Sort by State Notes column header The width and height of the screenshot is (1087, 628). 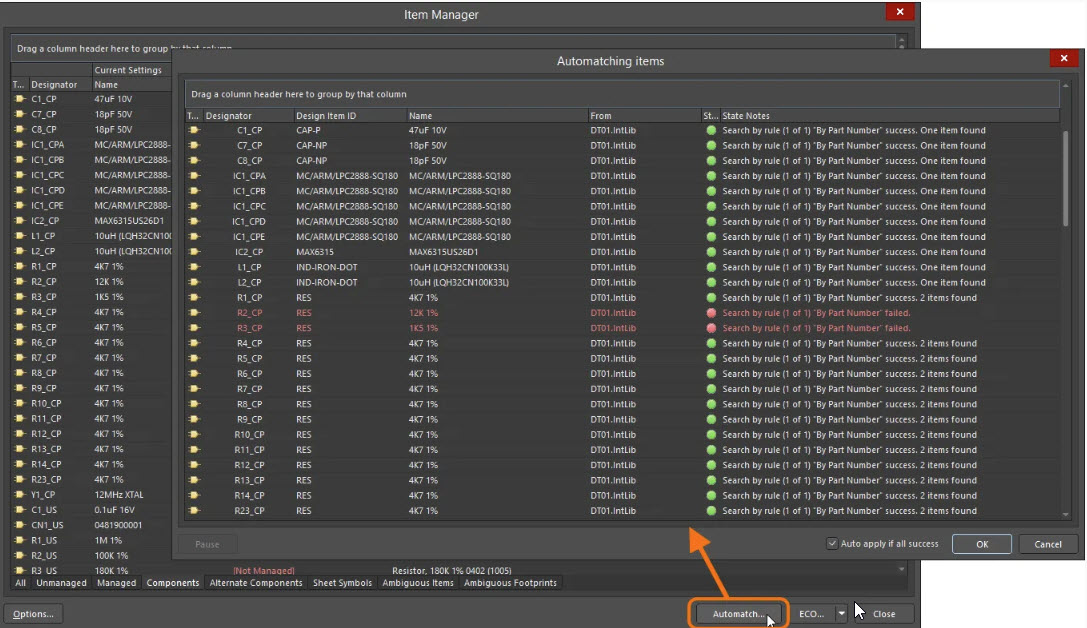coord(889,116)
